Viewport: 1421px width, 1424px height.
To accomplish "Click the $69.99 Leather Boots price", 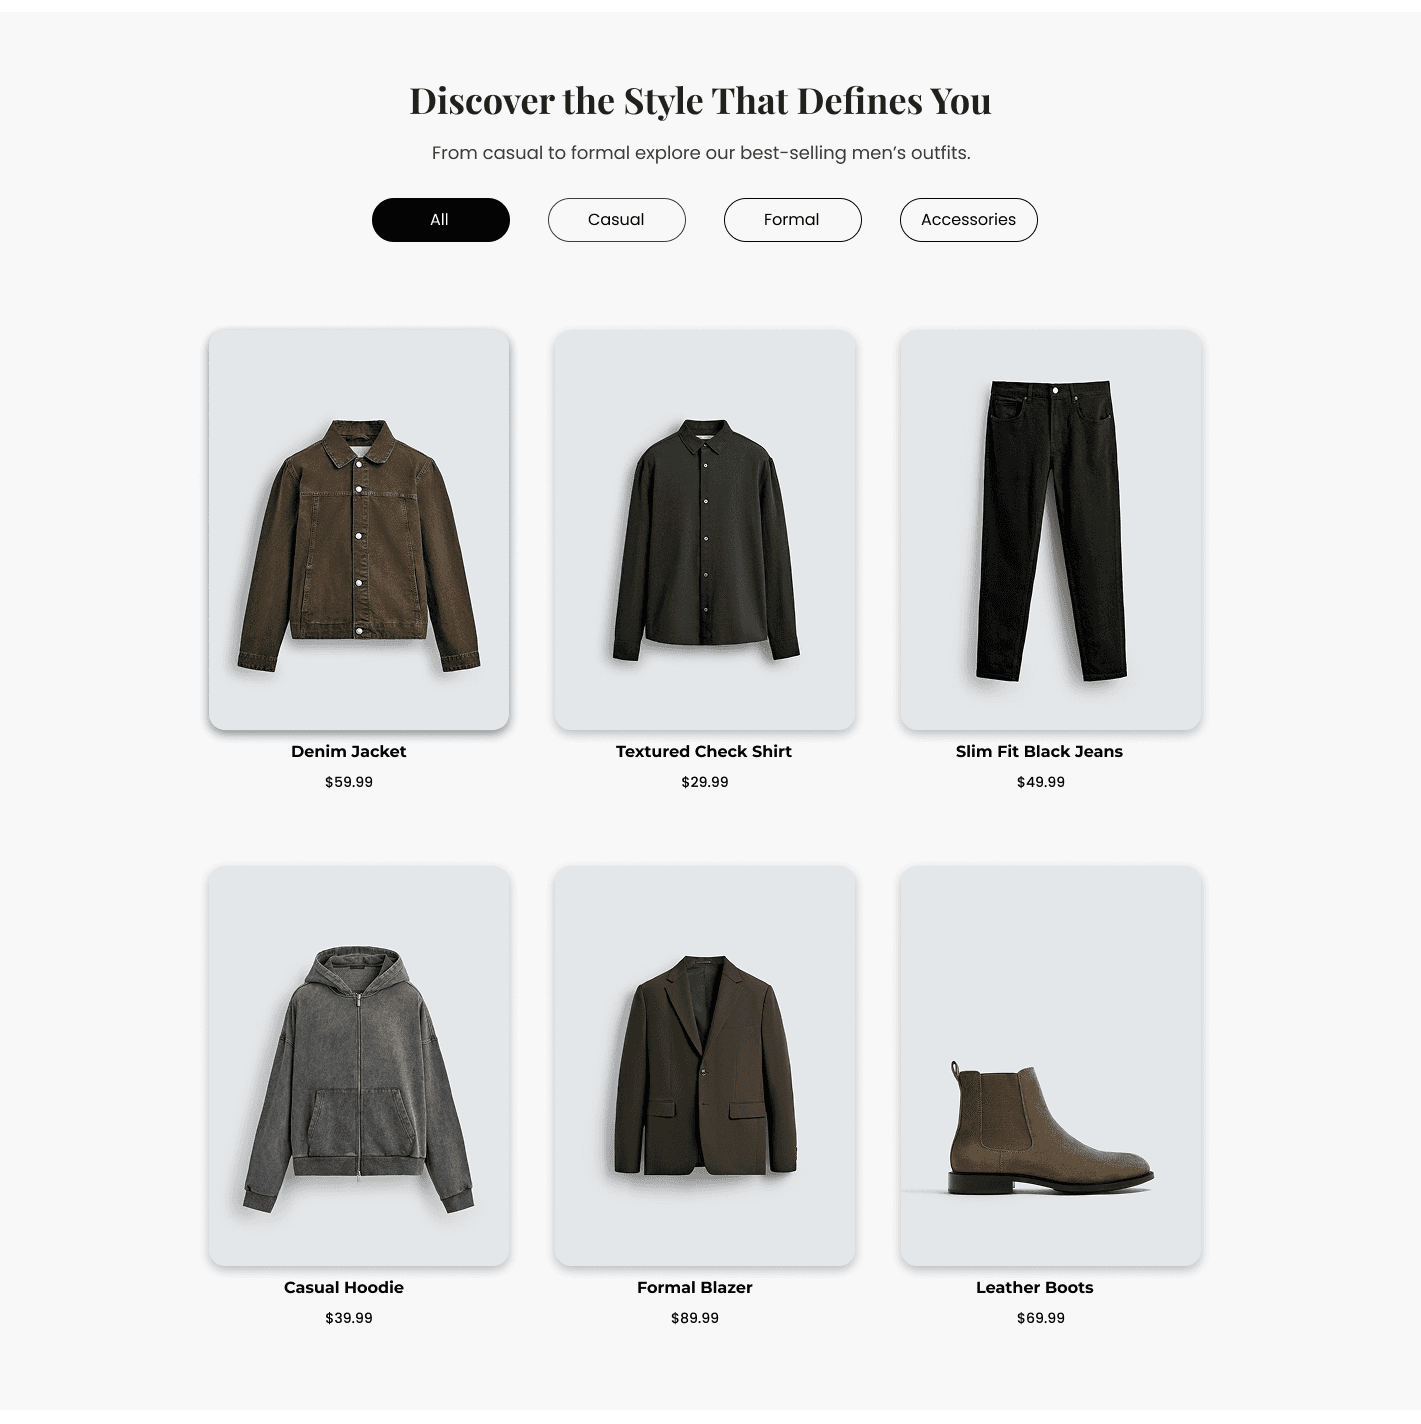I will [x=1041, y=1318].
